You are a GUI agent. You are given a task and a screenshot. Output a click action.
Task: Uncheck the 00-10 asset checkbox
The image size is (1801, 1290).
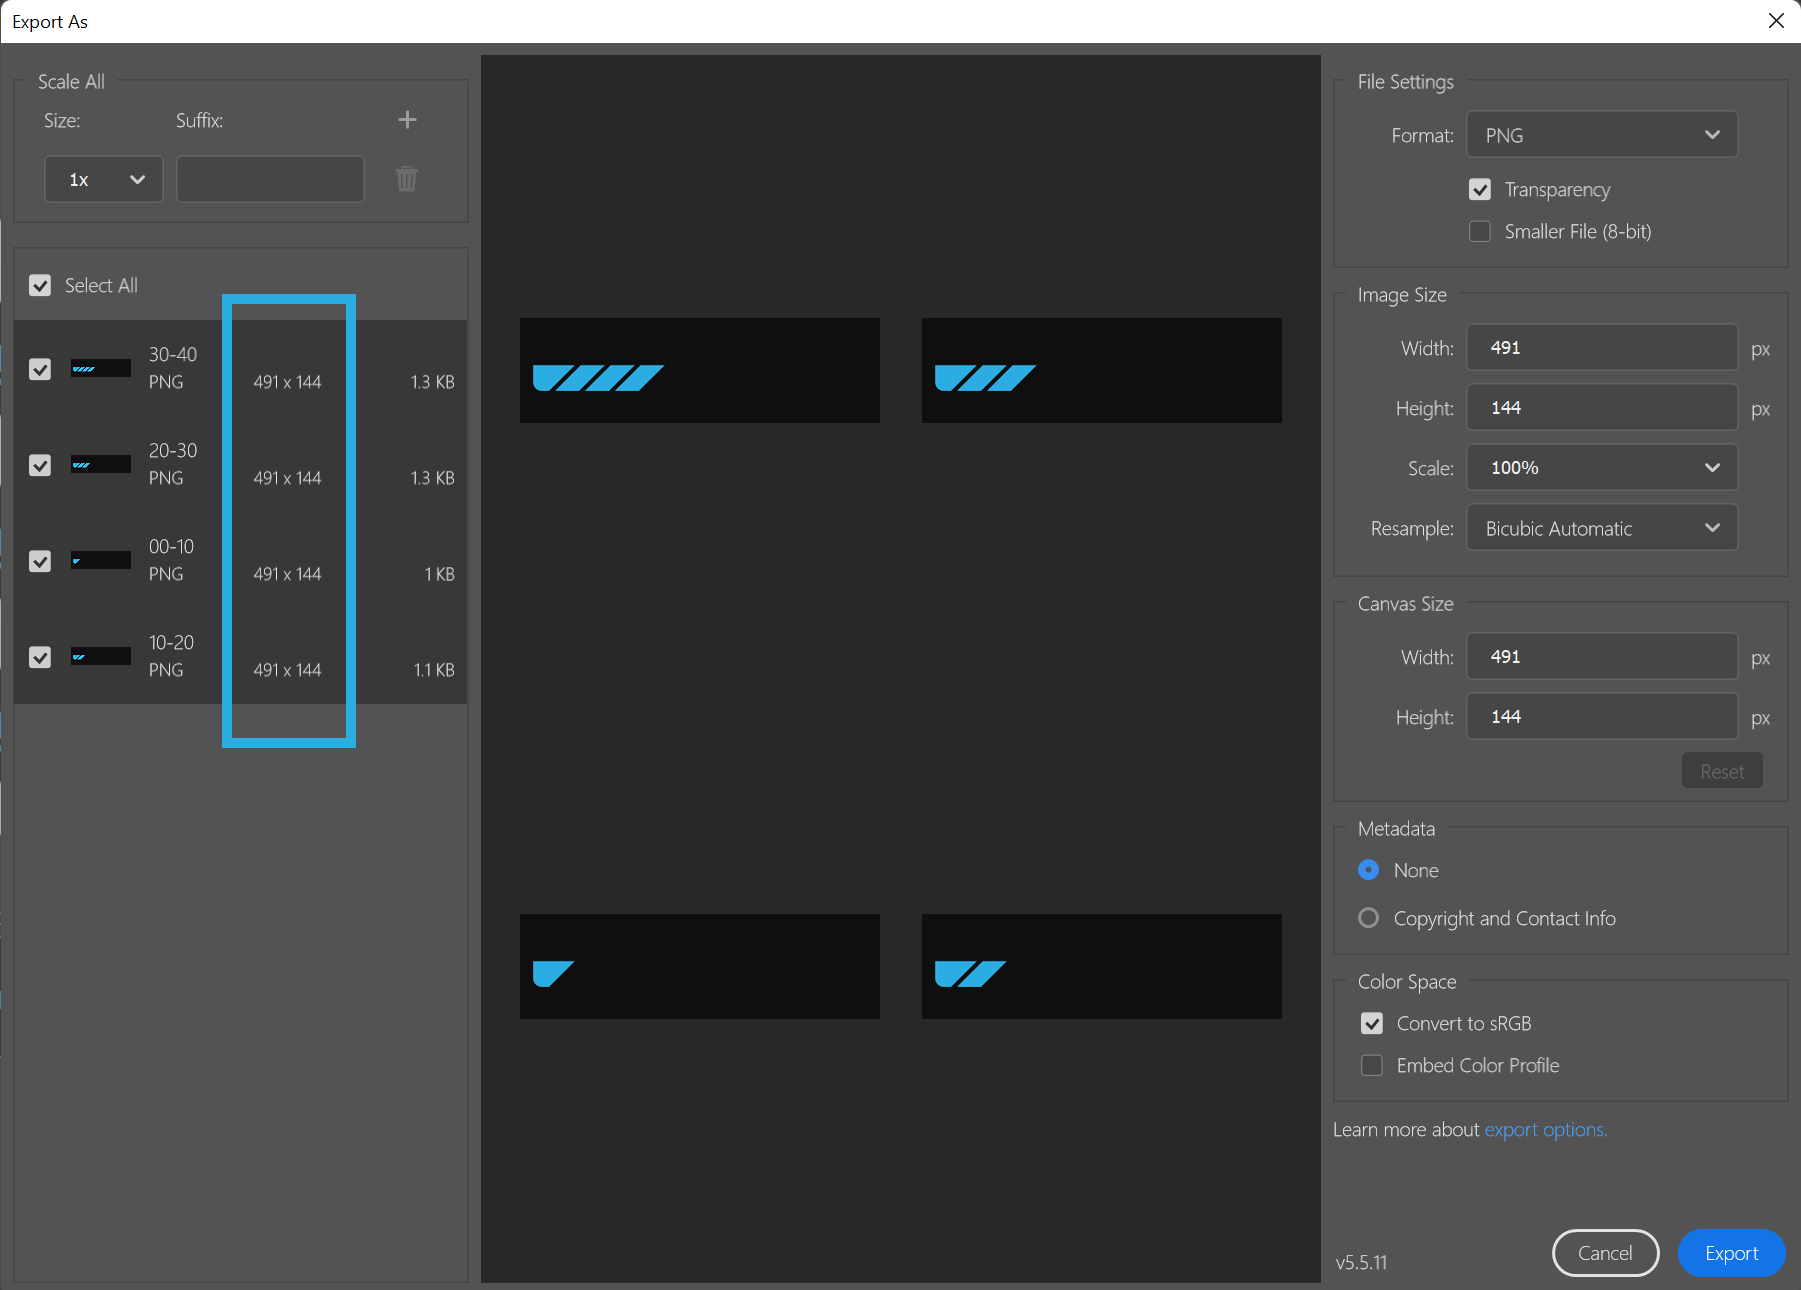click(40, 561)
